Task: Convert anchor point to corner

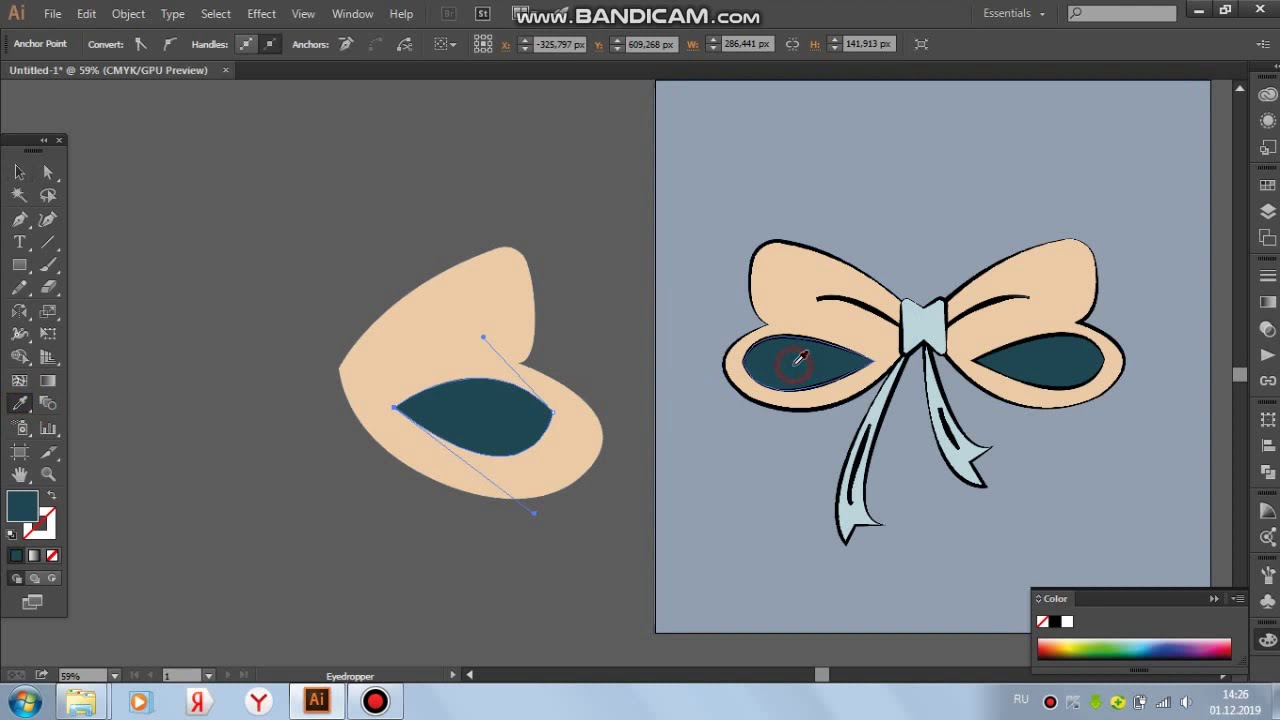Action: click(x=141, y=44)
